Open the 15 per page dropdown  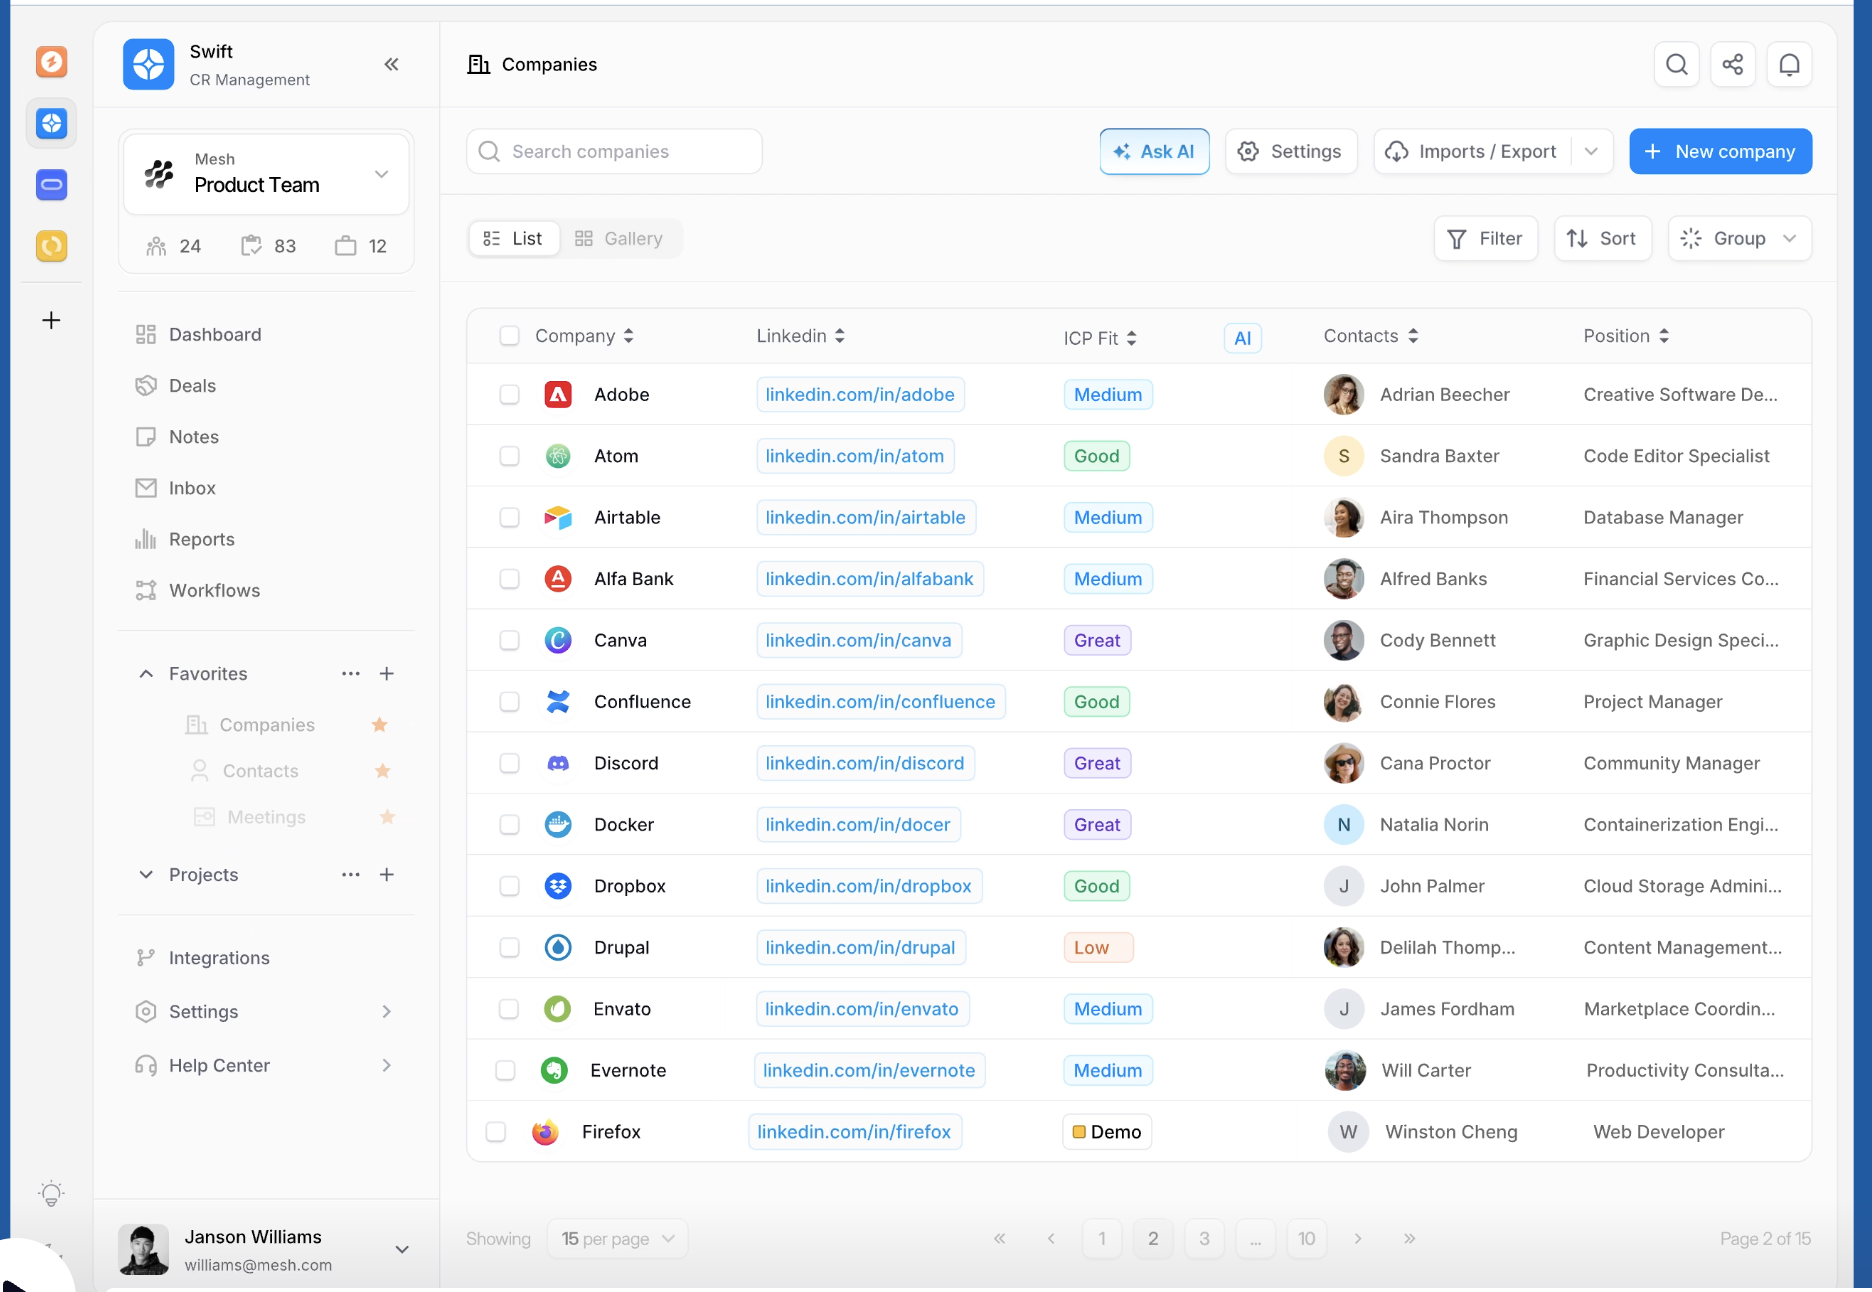click(x=617, y=1239)
